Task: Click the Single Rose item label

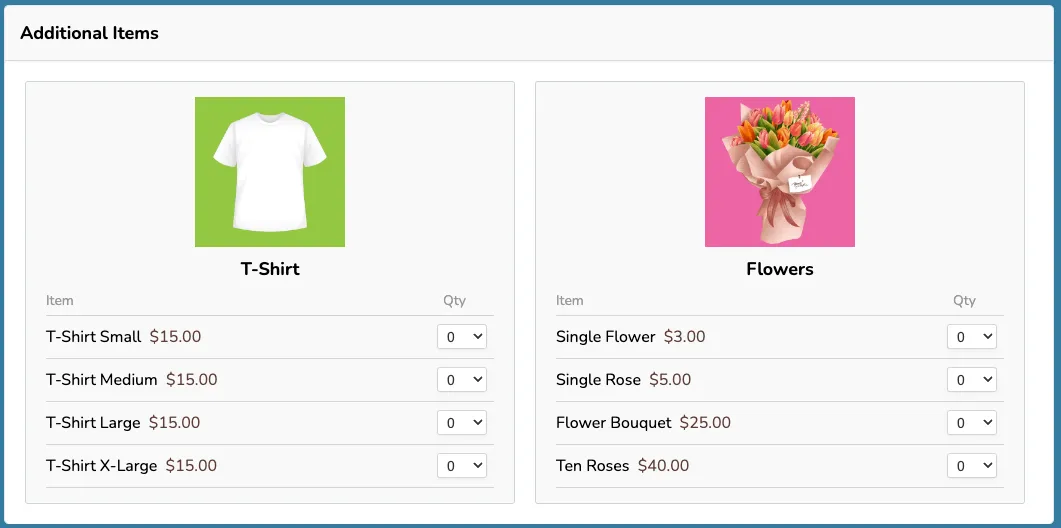Action: [598, 380]
